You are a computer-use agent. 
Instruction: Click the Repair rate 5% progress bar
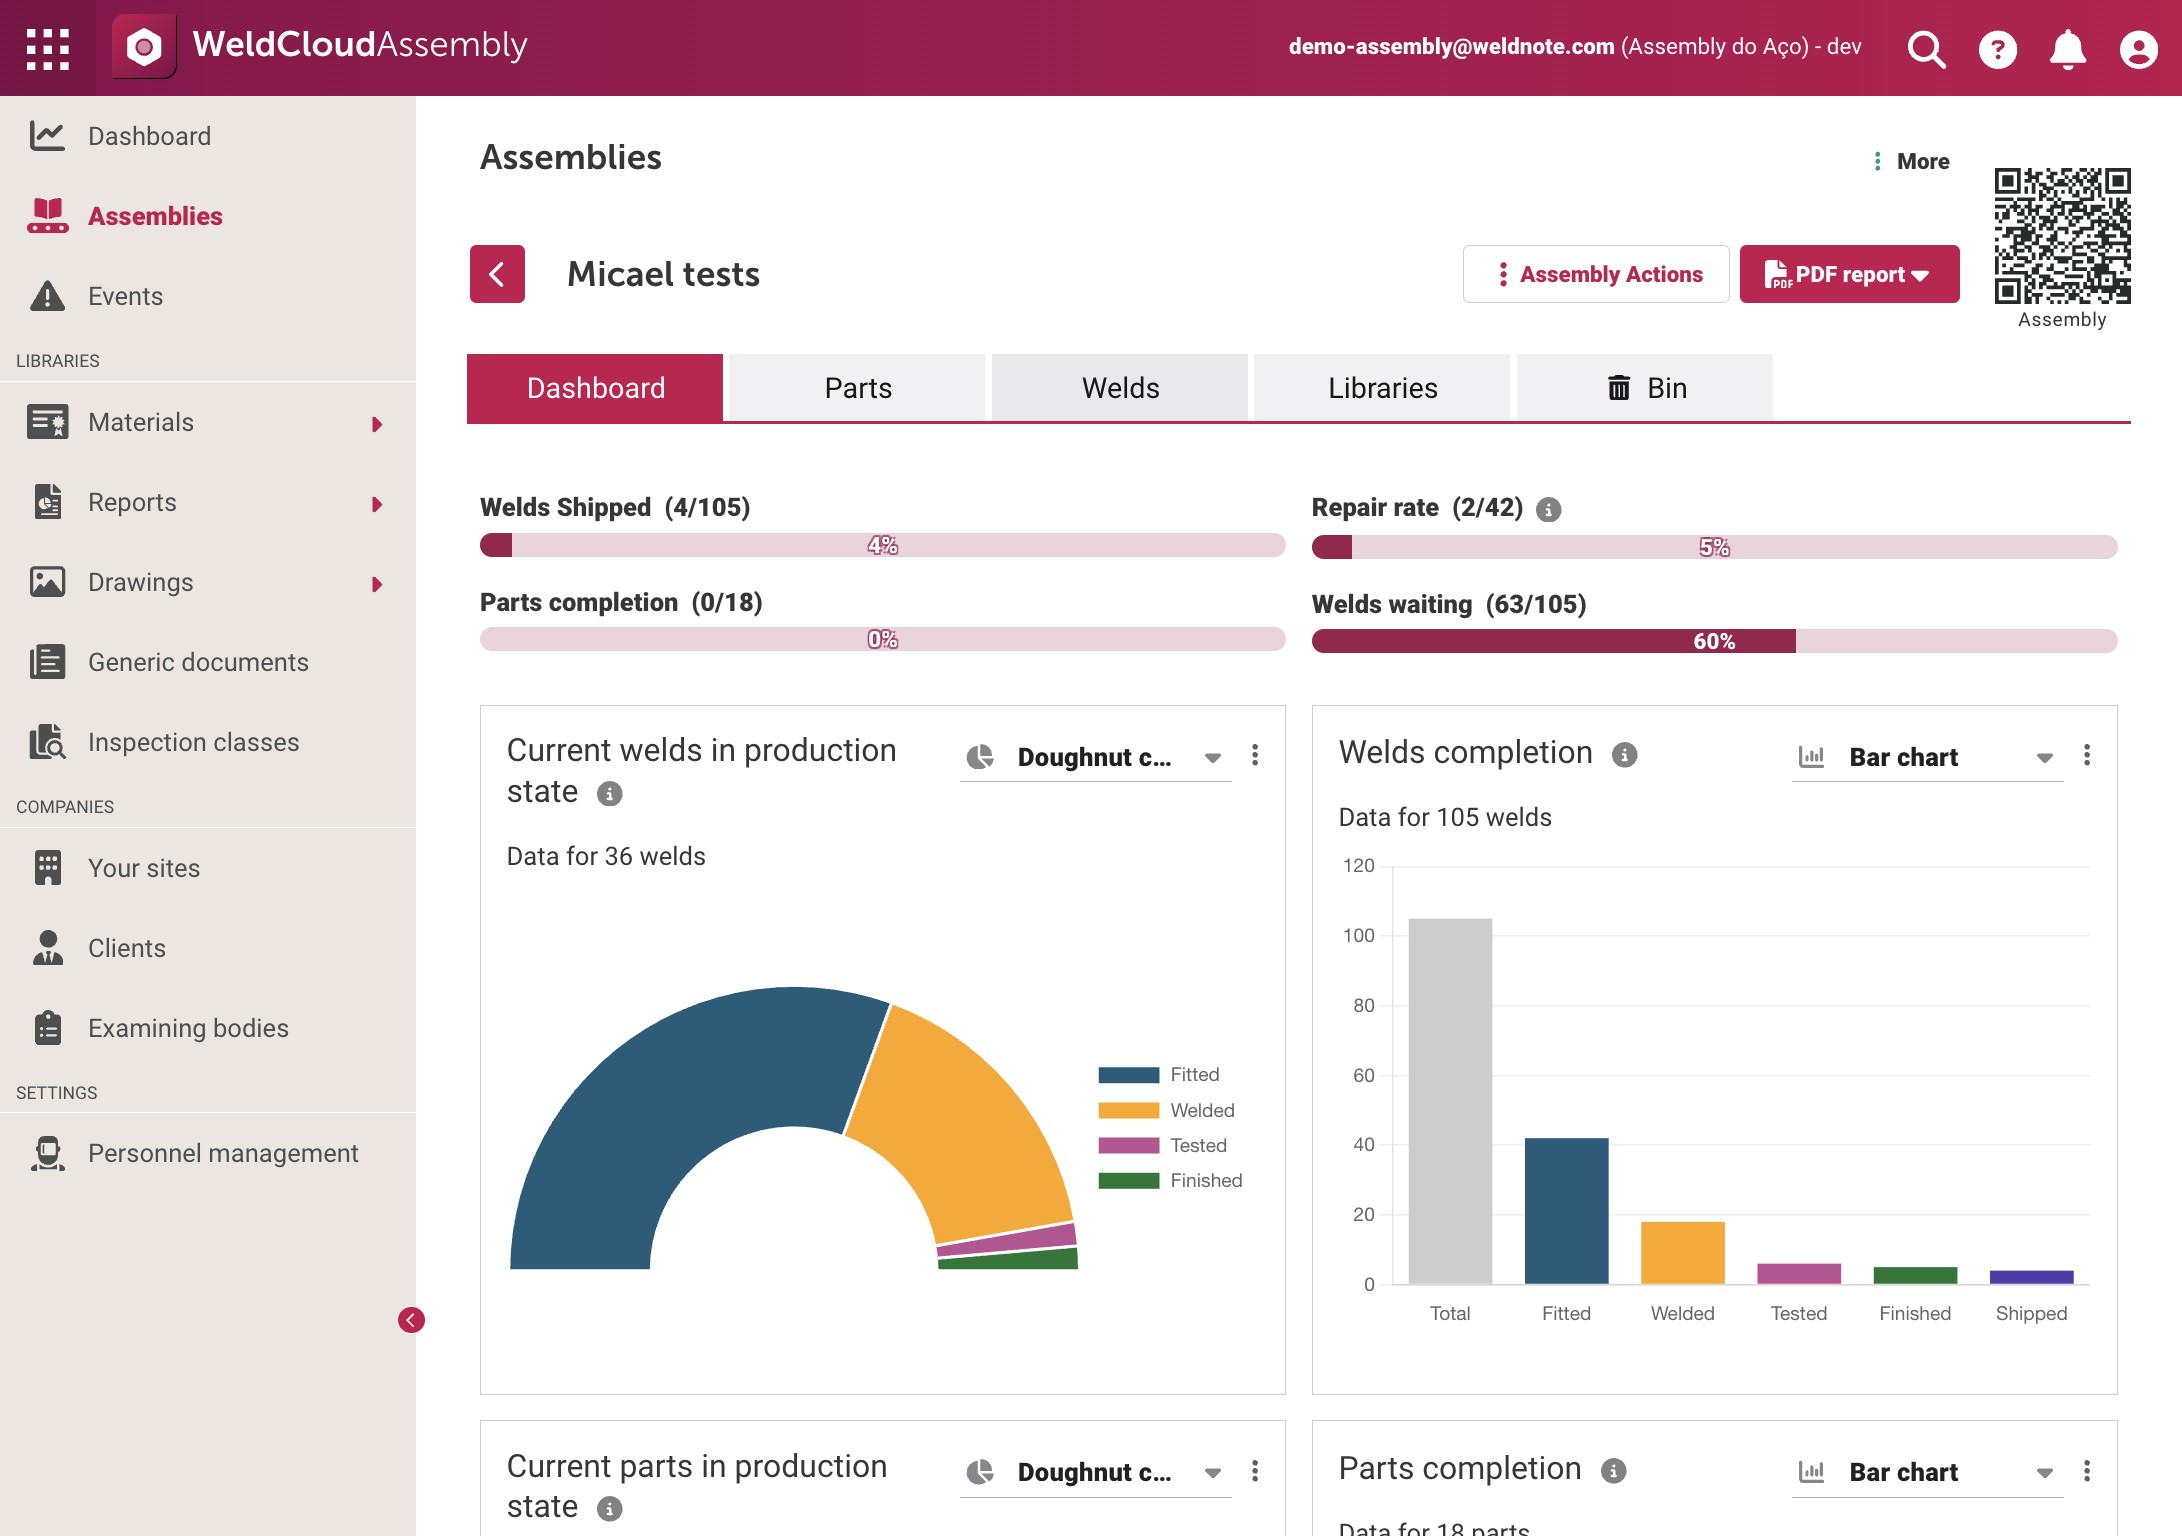(1714, 547)
